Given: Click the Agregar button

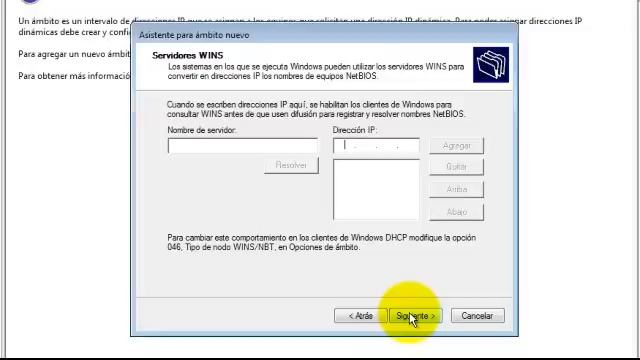Looking at the screenshot, I should coord(456,146).
